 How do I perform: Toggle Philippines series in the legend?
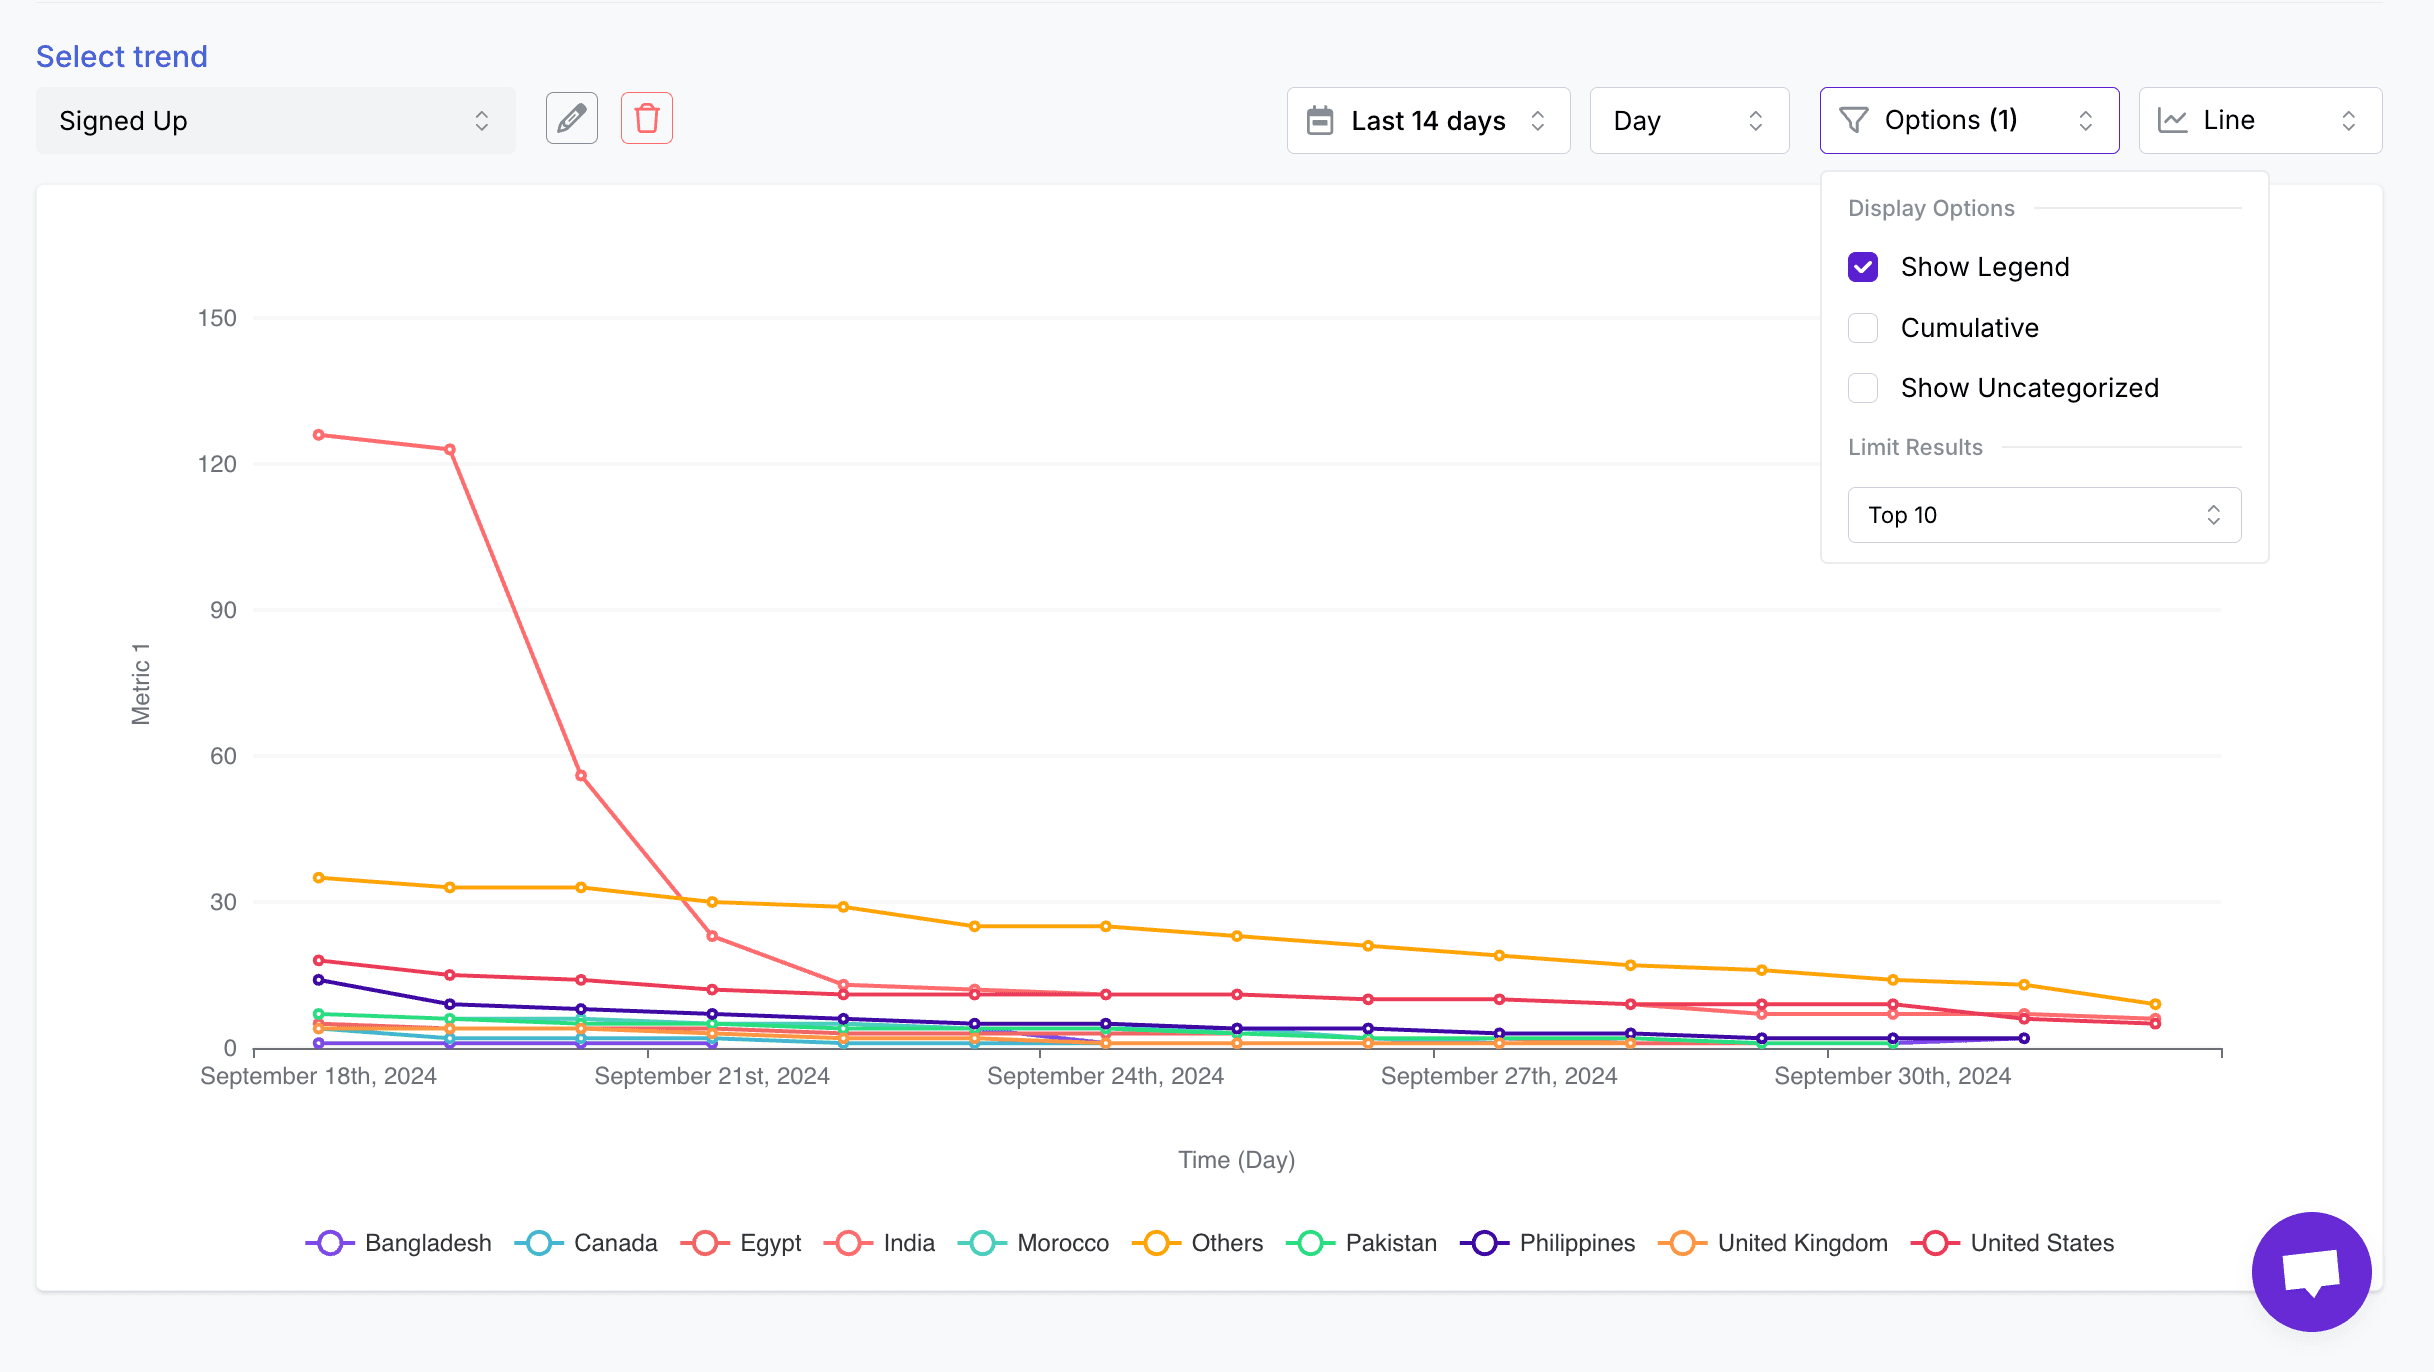(1548, 1243)
